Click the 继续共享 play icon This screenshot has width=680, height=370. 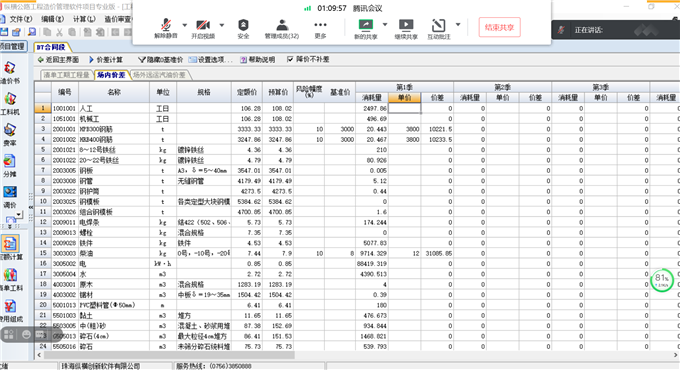click(406, 29)
